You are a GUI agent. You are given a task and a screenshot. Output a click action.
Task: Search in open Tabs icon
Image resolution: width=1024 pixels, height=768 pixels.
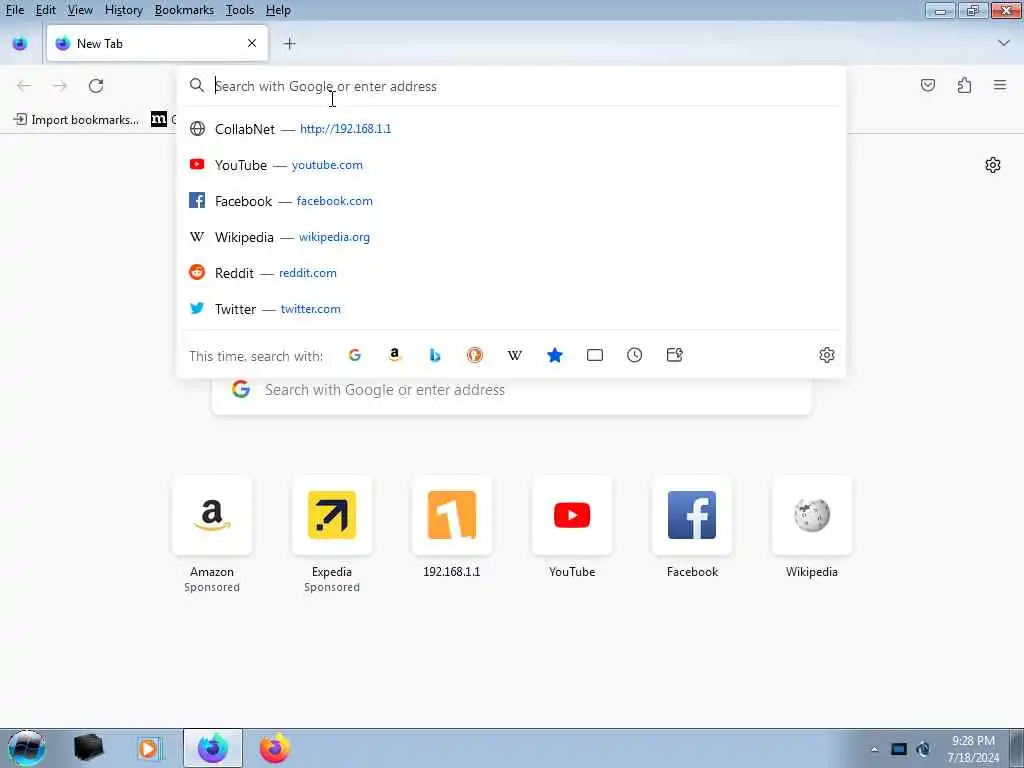[x=595, y=355]
